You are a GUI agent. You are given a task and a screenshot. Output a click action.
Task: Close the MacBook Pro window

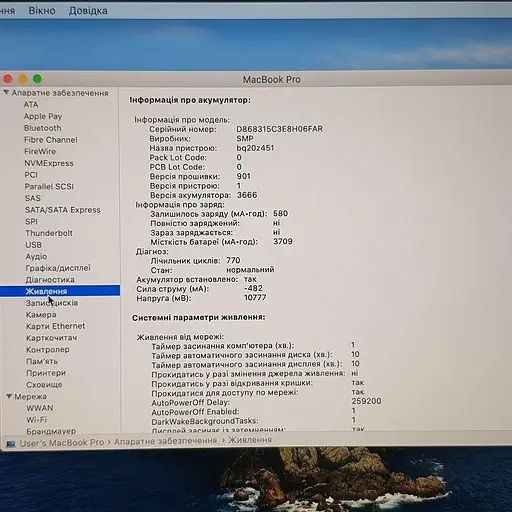tap(8, 79)
